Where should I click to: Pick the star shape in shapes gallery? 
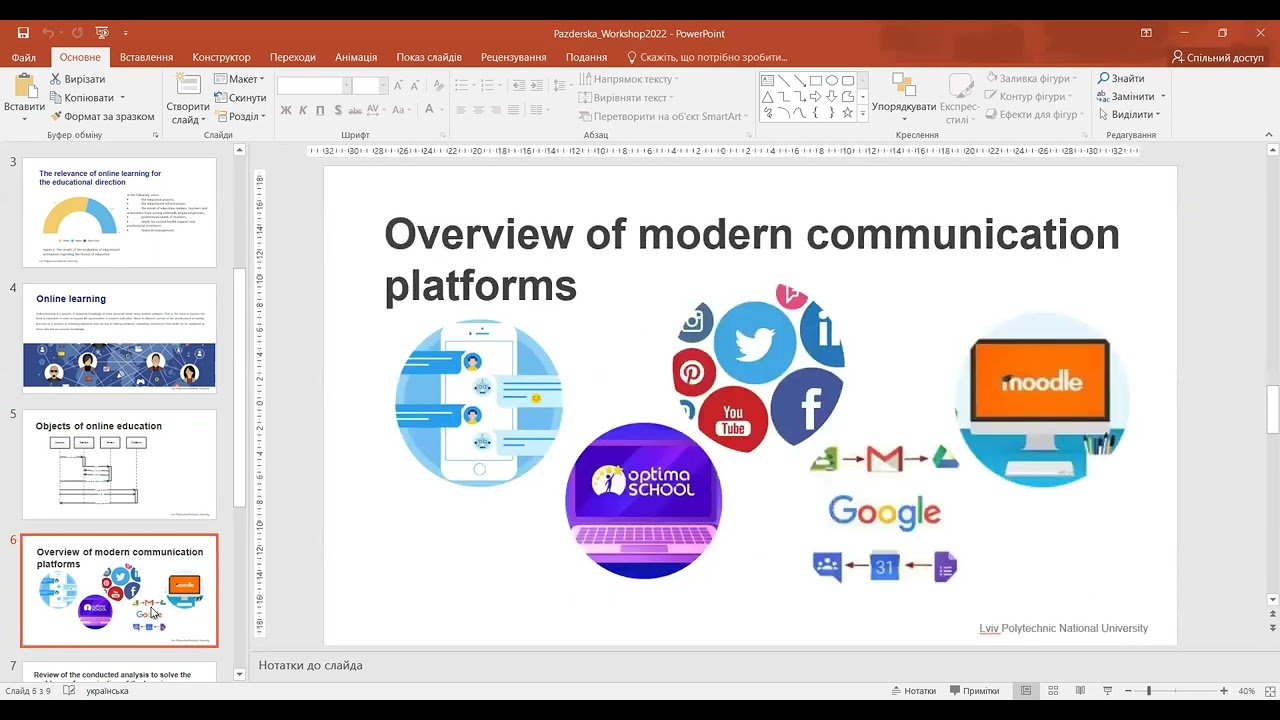point(848,113)
